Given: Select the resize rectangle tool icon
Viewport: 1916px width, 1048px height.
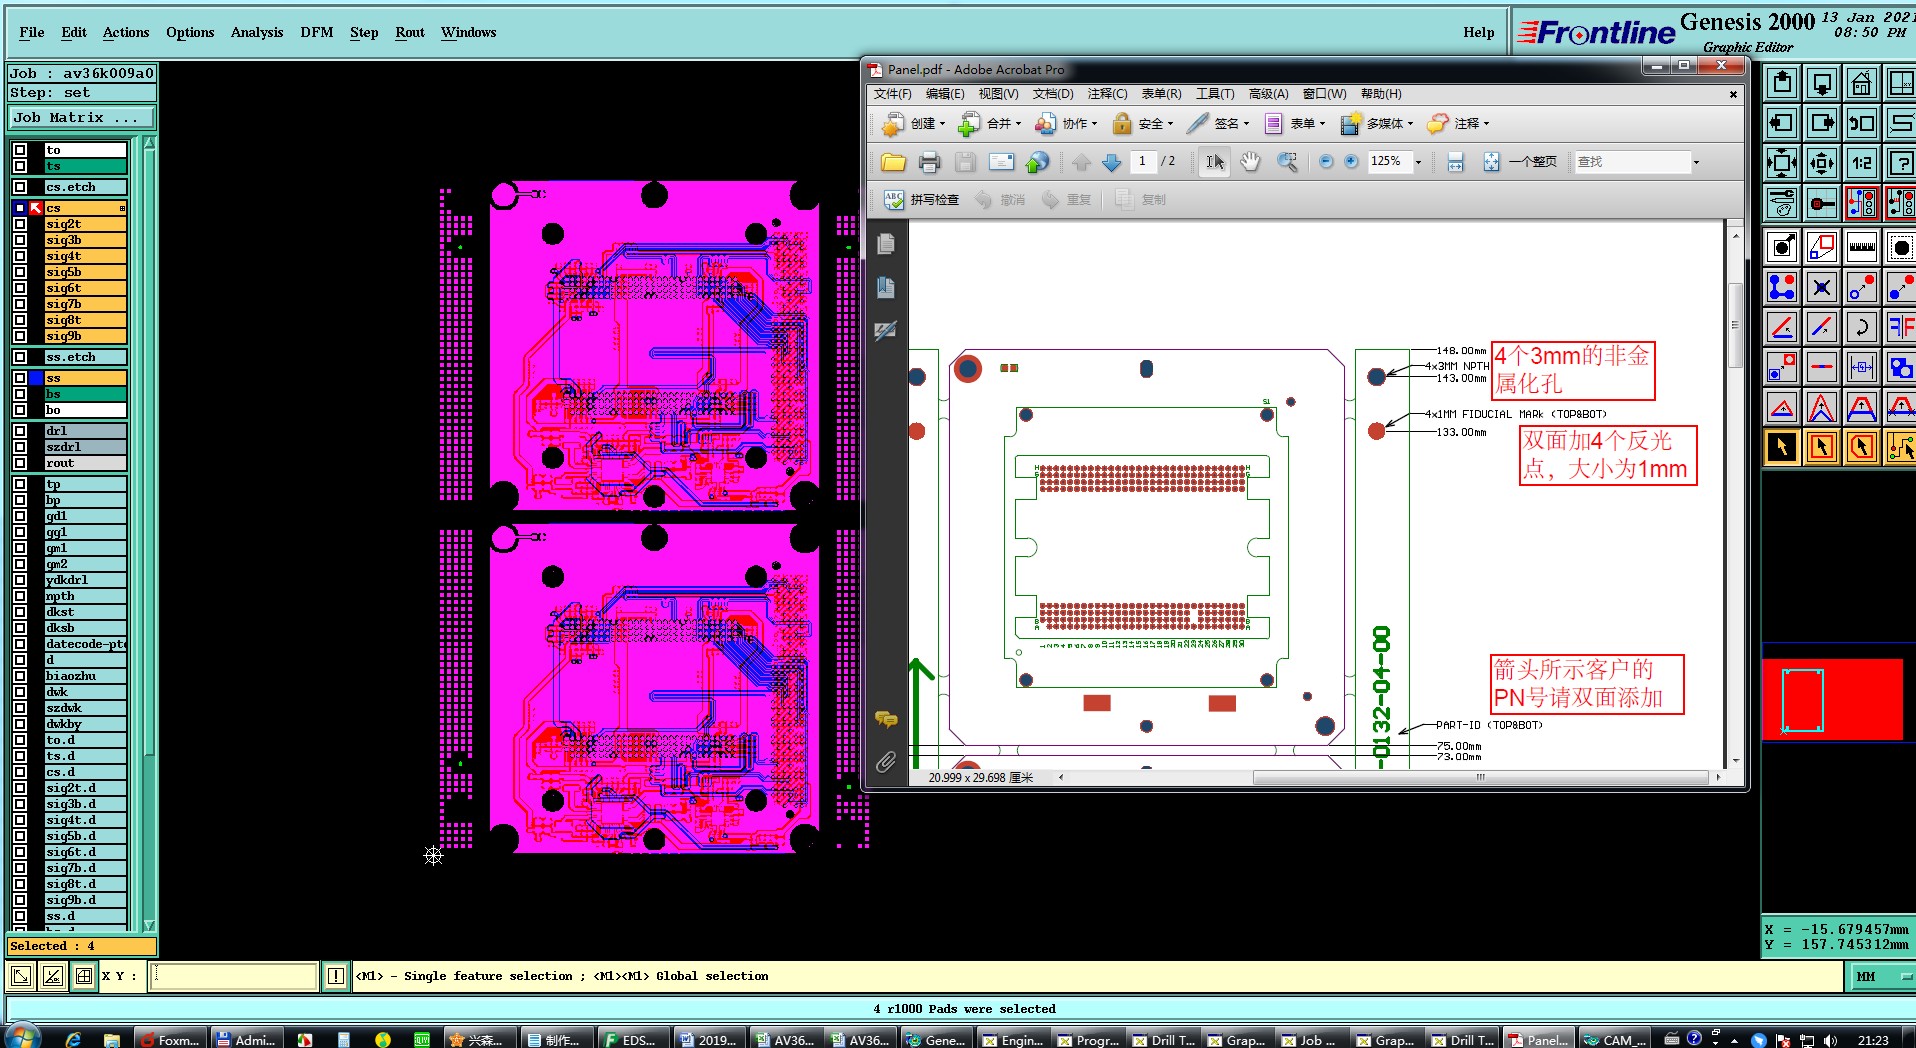Looking at the screenshot, I should click(x=1822, y=247).
